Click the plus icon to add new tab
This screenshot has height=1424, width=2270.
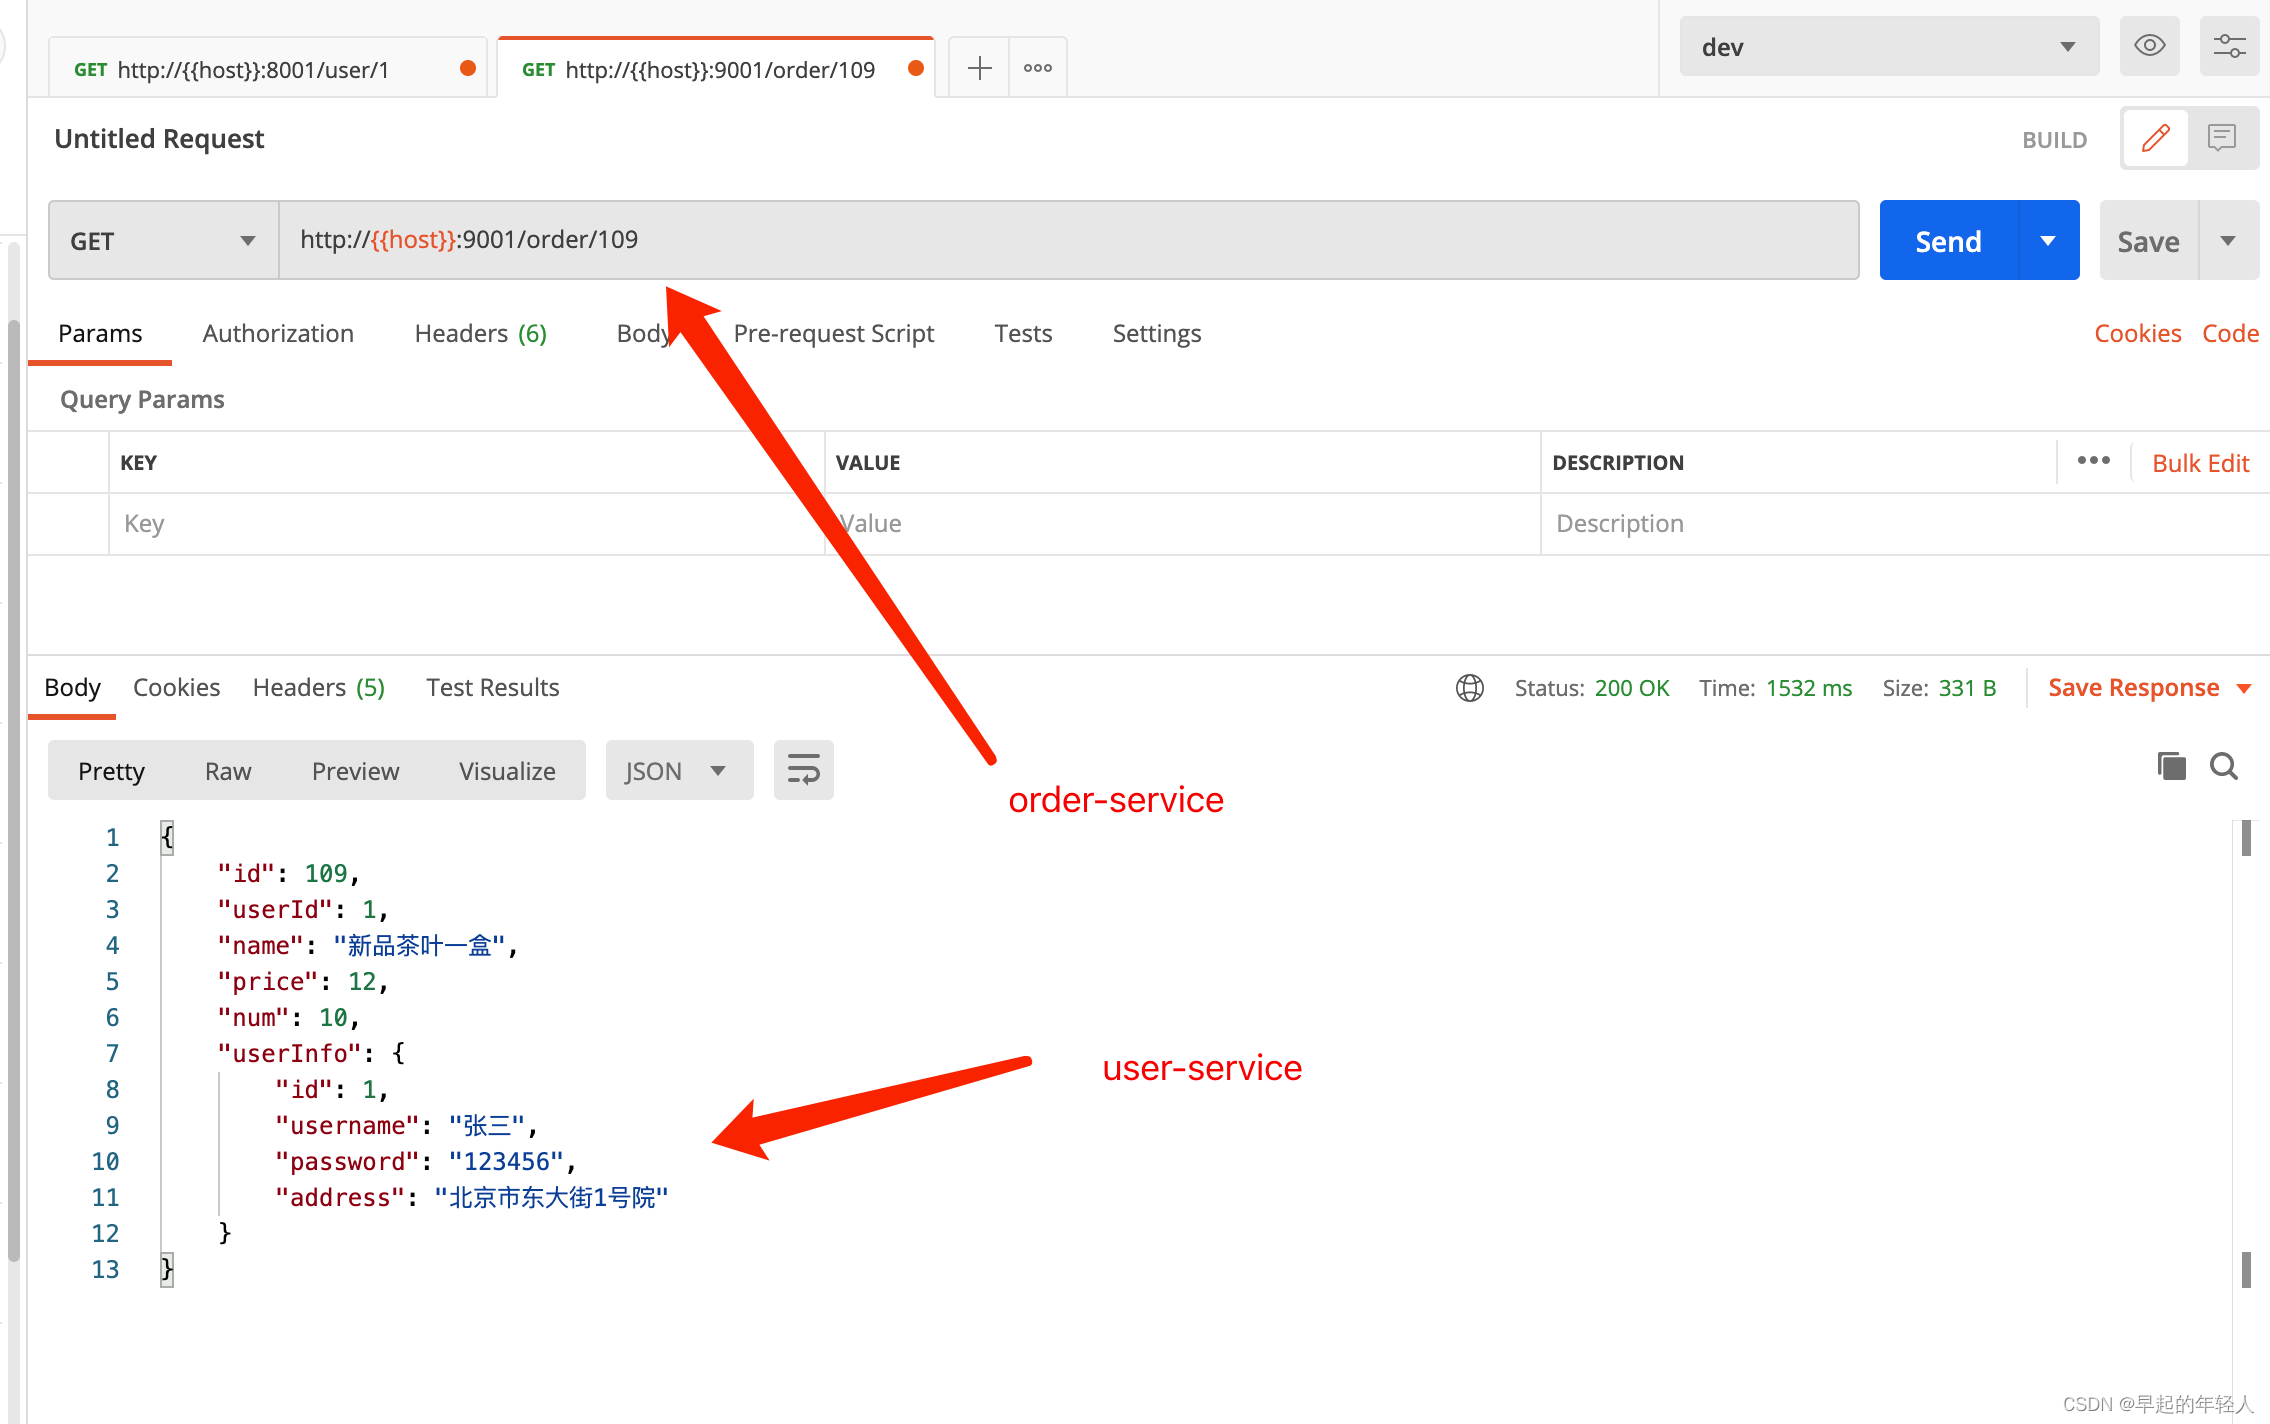point(979,68)
